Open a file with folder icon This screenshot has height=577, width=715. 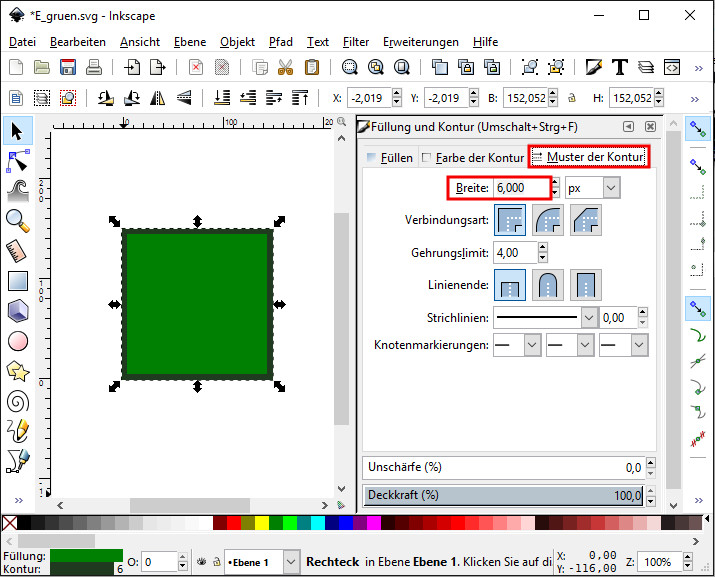click(41, 68)
